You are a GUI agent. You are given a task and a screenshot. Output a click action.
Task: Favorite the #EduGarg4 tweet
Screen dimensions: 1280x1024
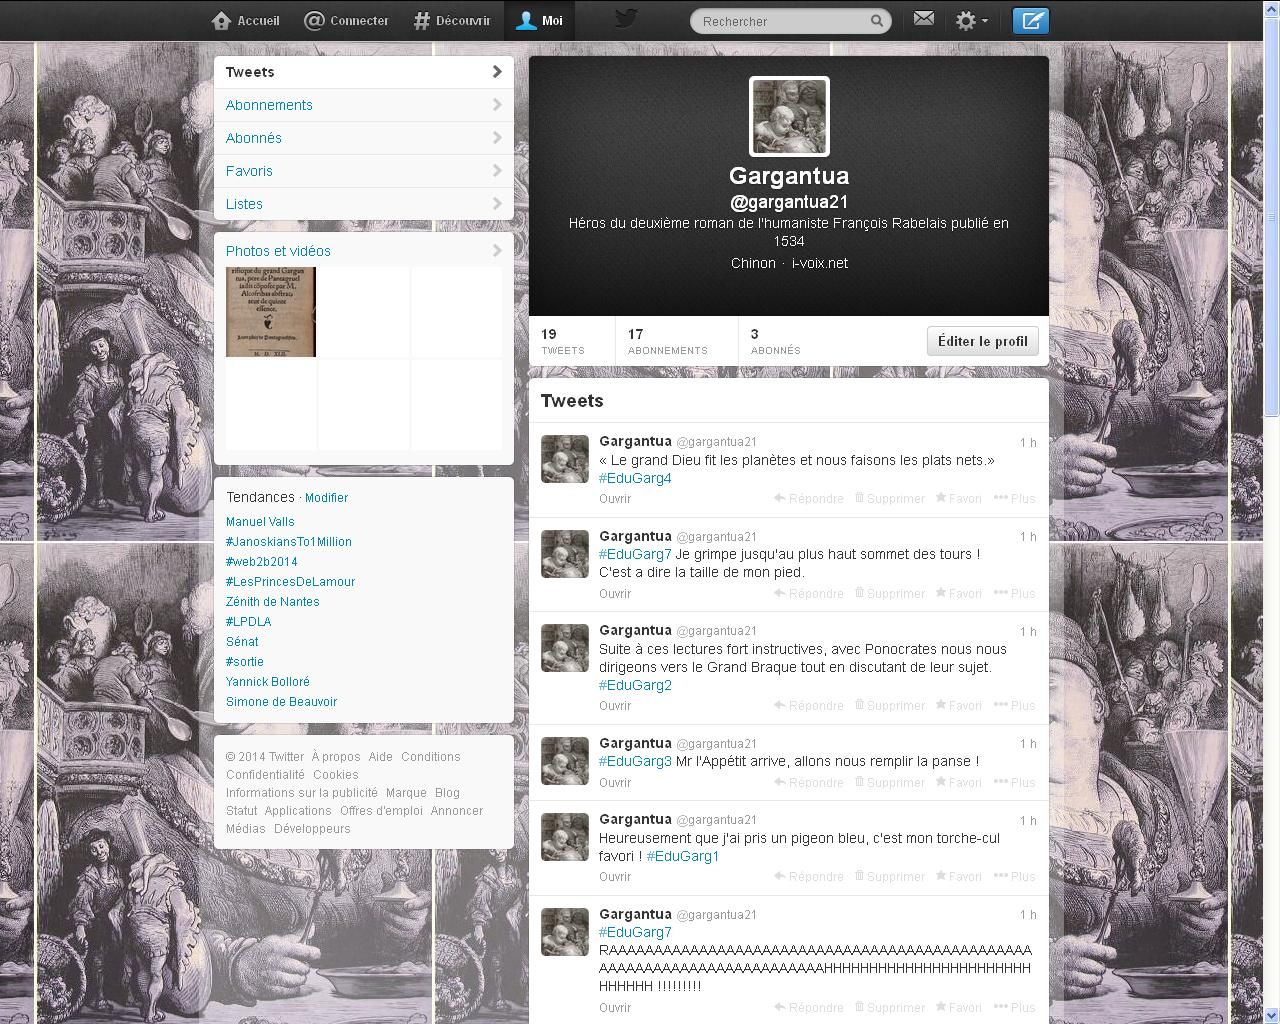click(958, 498)
